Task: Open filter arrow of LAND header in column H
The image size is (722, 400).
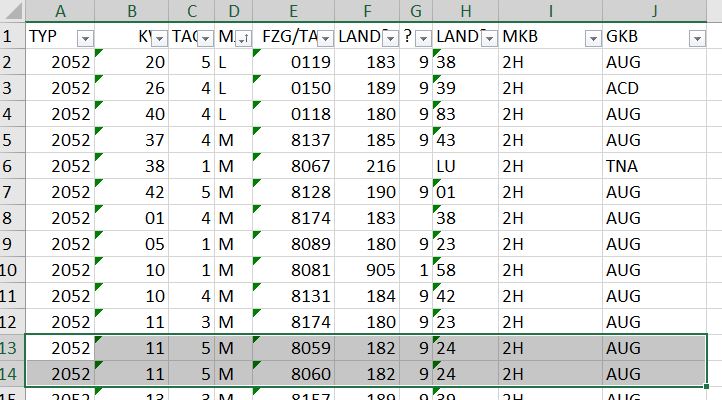Action: tap(488, 37)
